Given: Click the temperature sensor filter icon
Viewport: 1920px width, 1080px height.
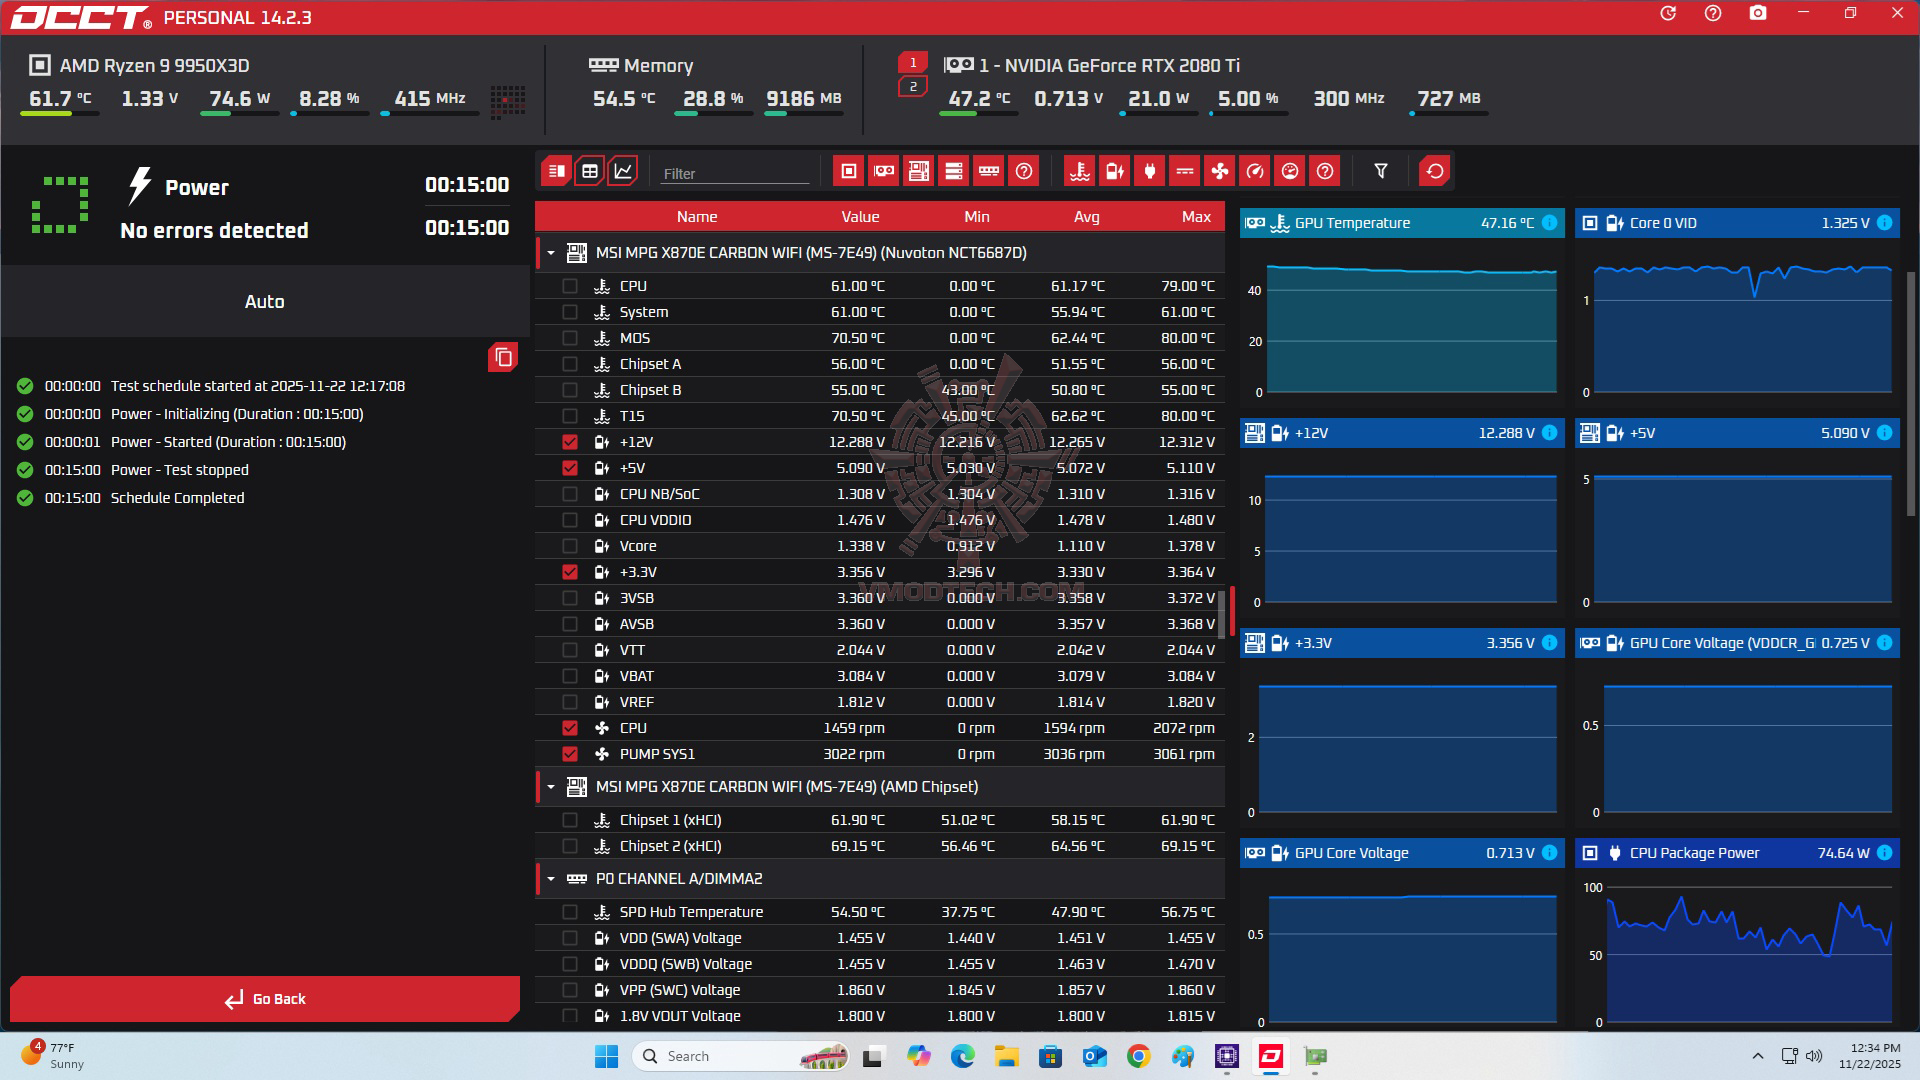Looking at the screenshot, I should [x=1079, y=171].
